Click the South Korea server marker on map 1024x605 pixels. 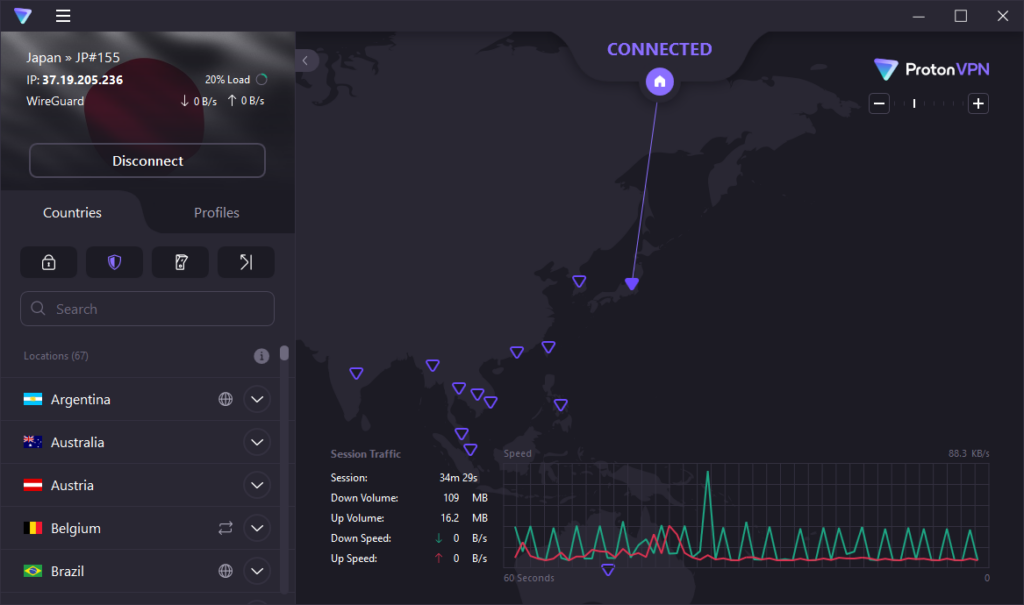(x=579, y=281)
